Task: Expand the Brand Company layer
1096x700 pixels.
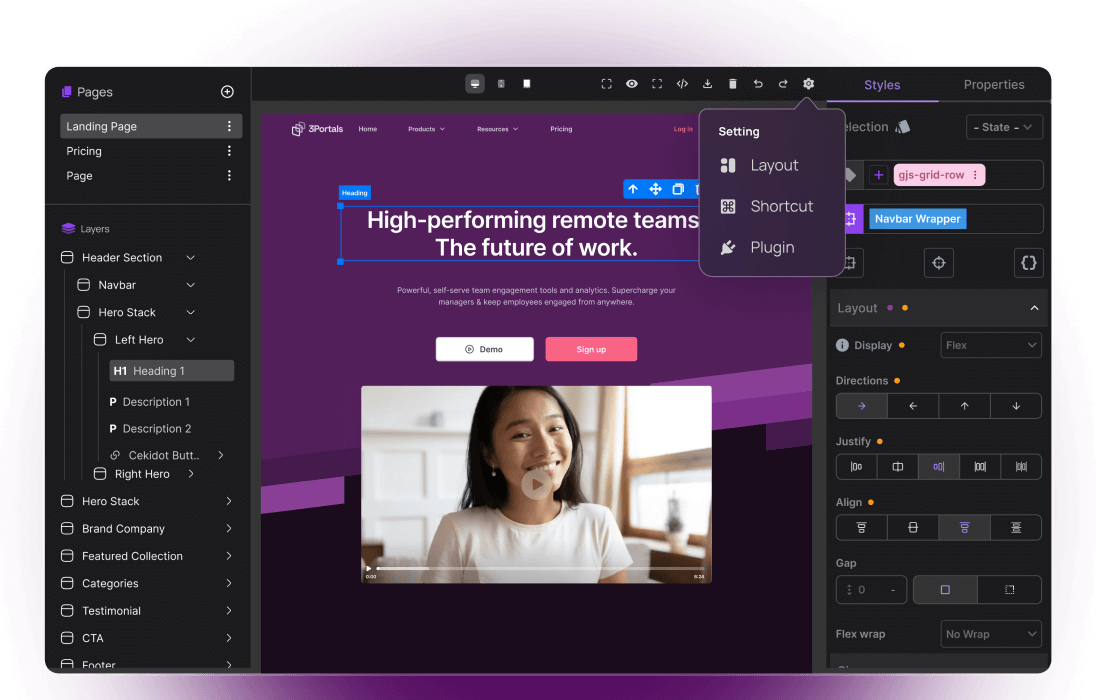Action: tap(229, 529)
